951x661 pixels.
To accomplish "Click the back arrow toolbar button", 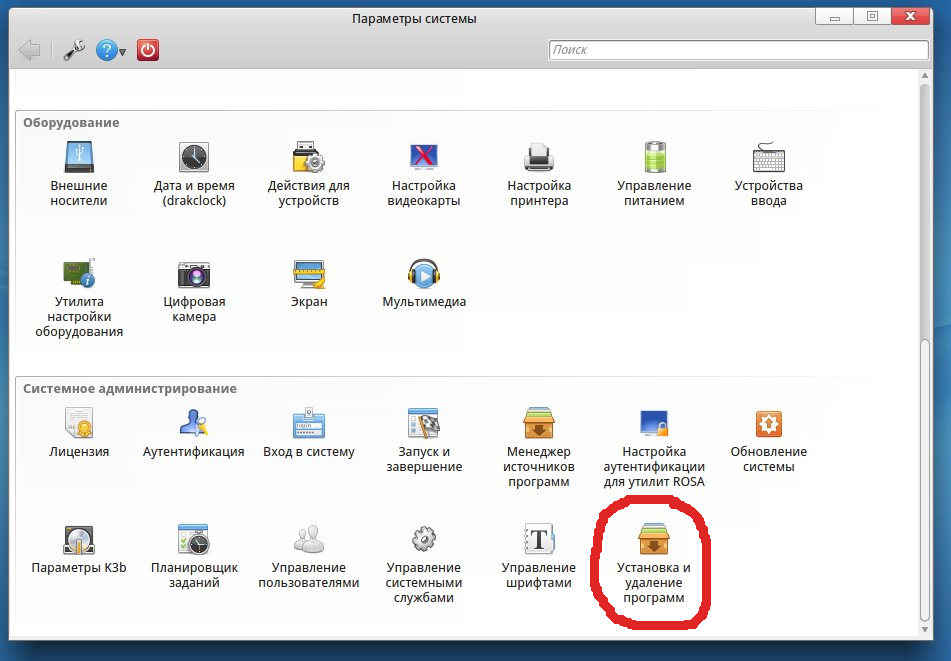I will [29, 50].
